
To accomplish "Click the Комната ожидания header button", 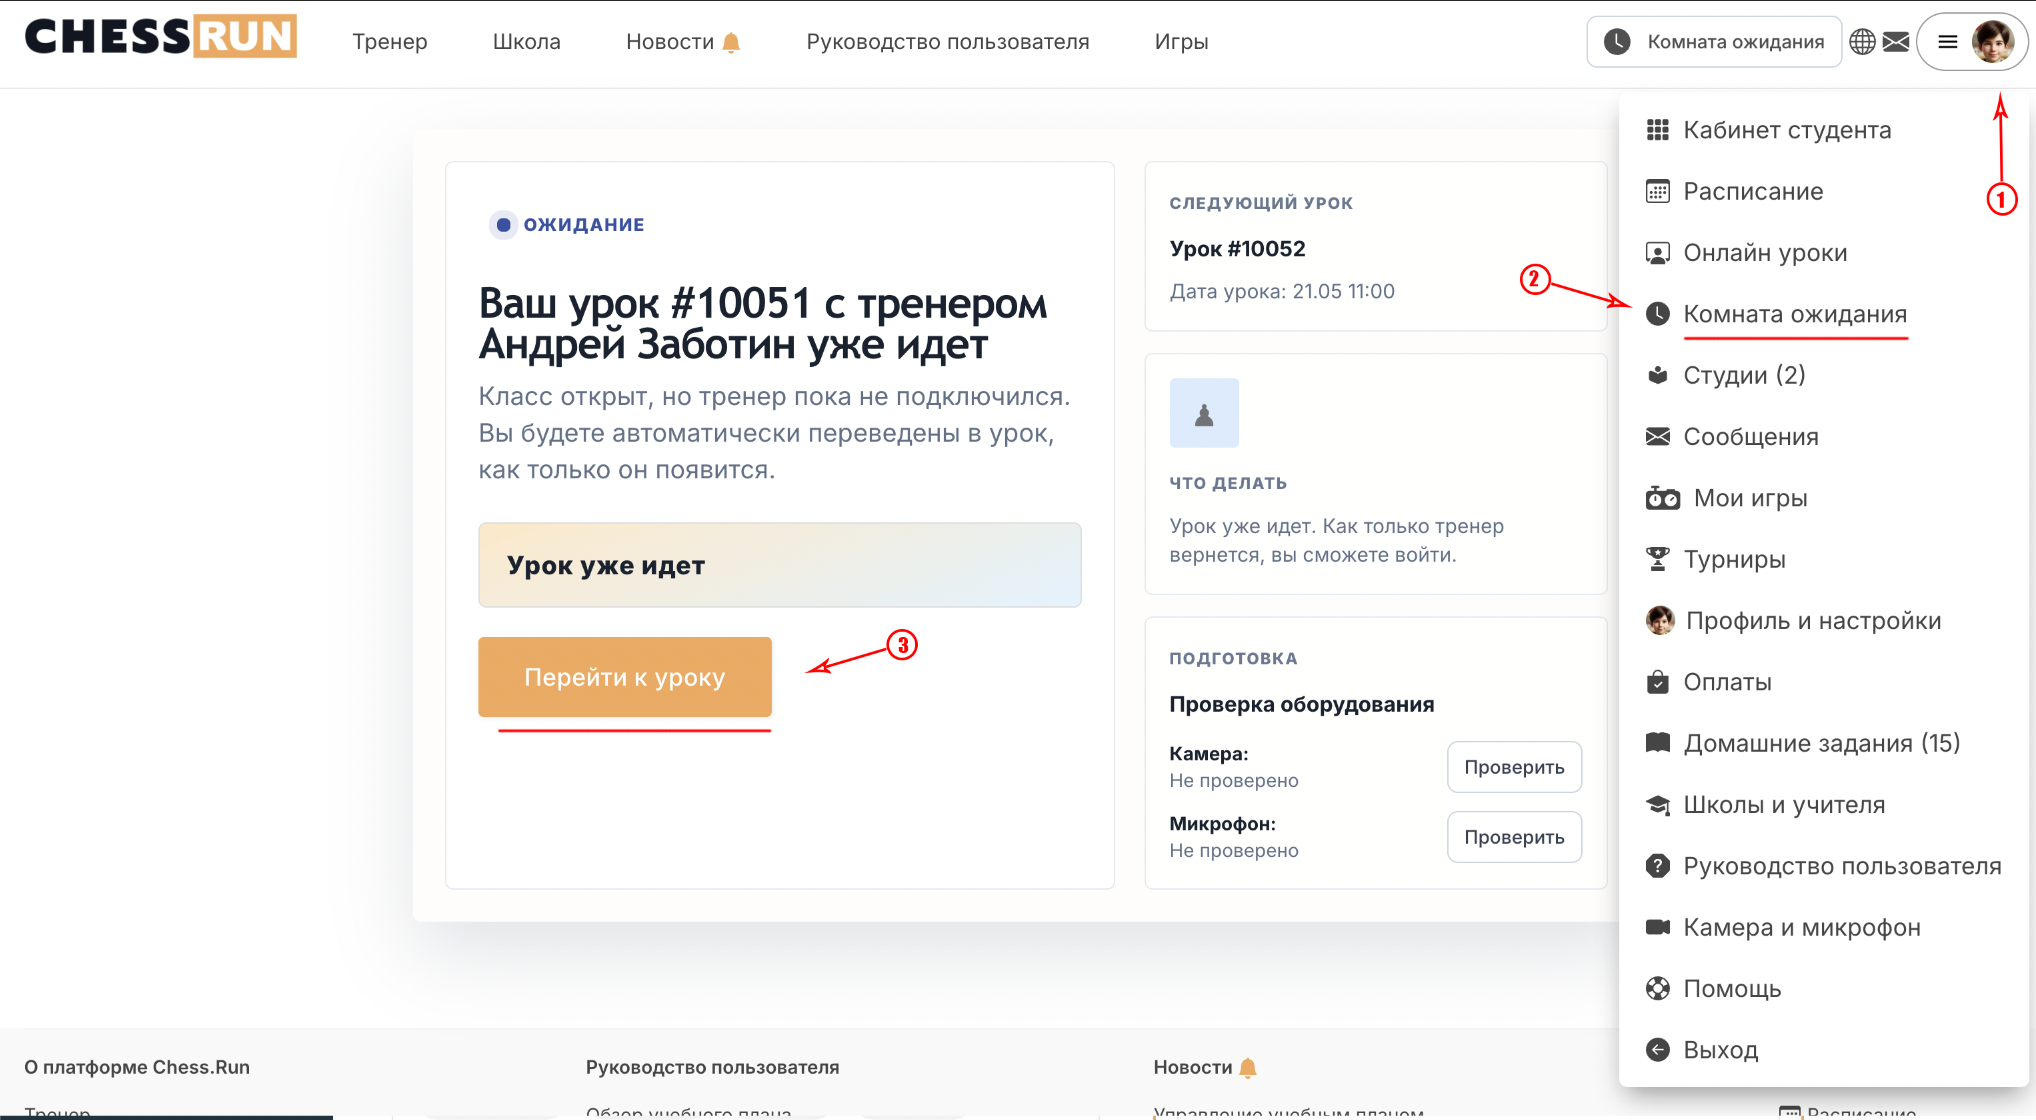I will tap(1714, 42).
